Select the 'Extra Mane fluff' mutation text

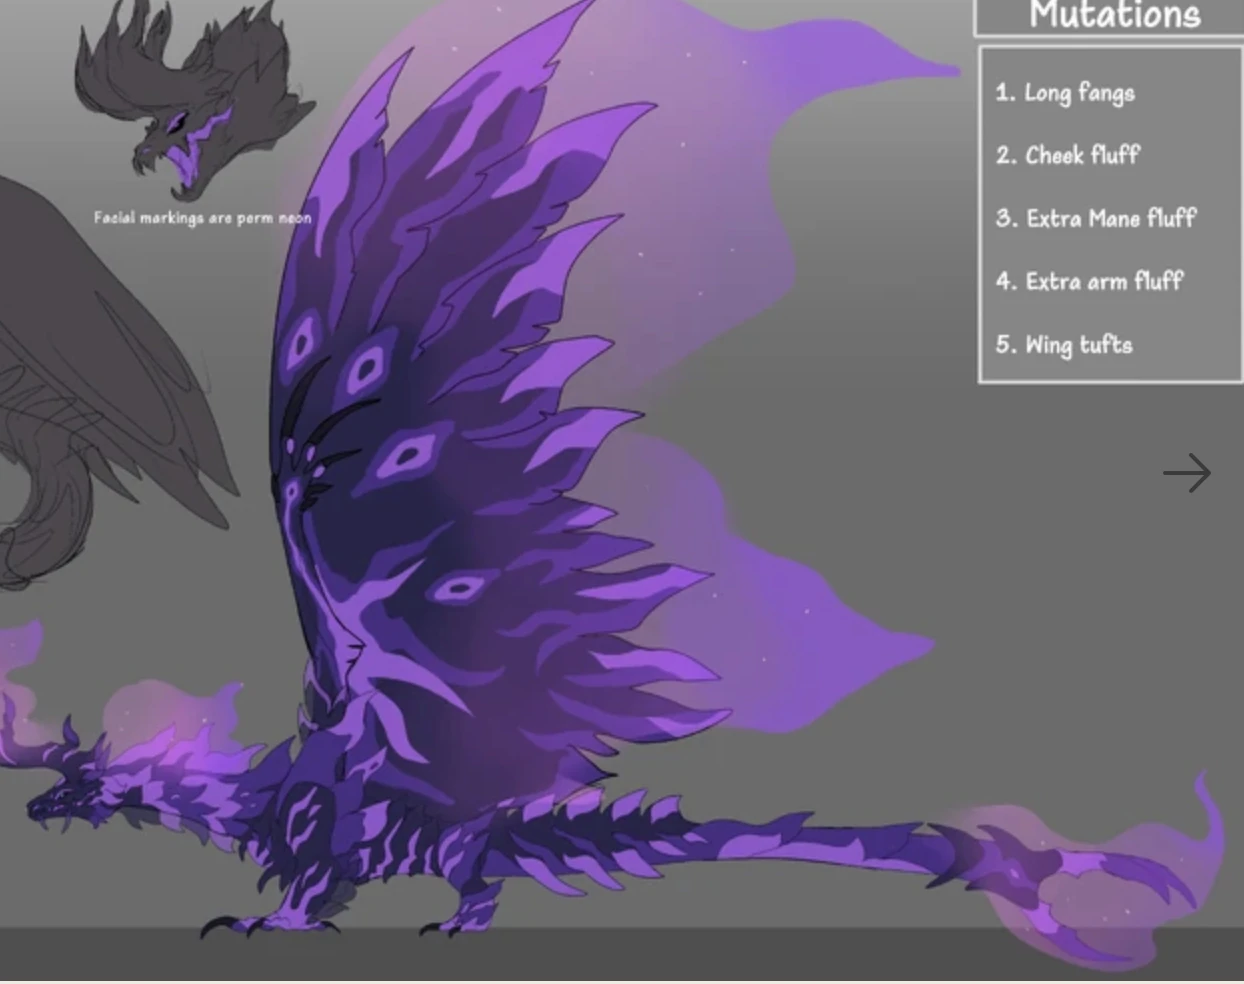[1097, 218]
